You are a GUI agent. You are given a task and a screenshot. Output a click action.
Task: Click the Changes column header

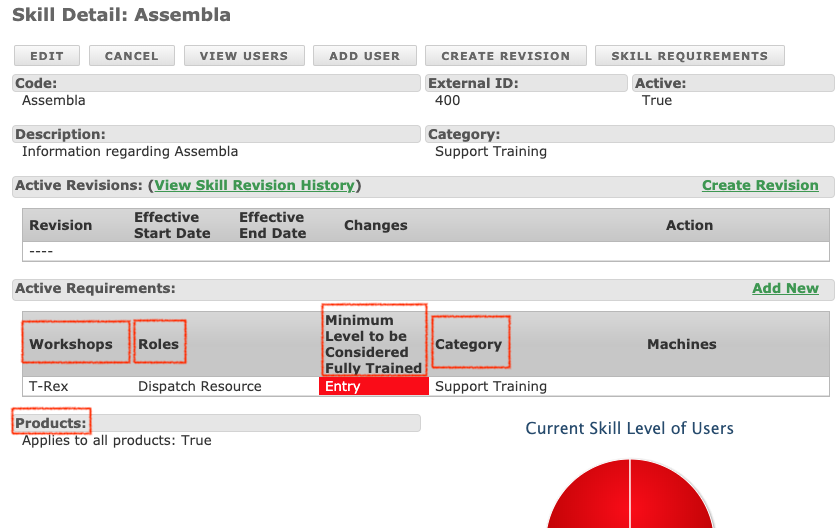[376, 225]
